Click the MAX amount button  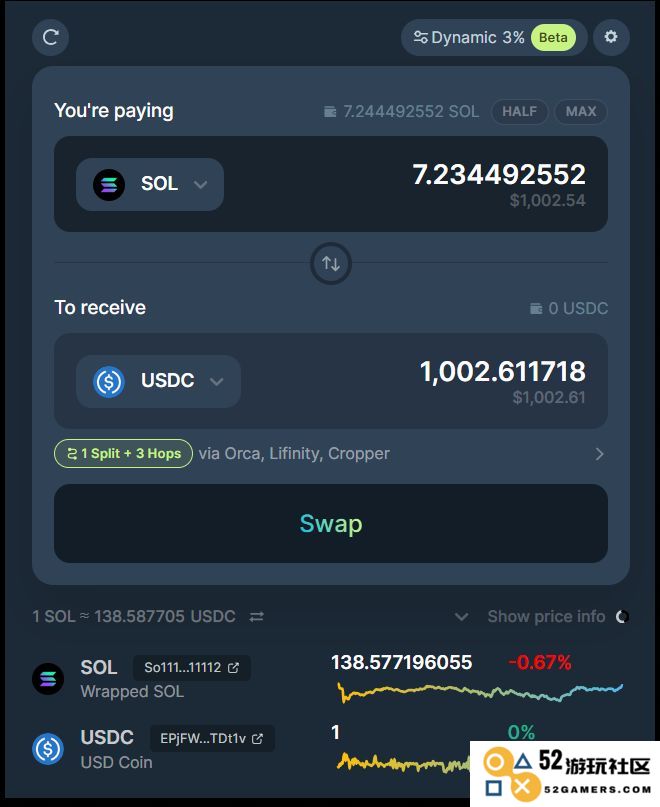tap(581, 112)
